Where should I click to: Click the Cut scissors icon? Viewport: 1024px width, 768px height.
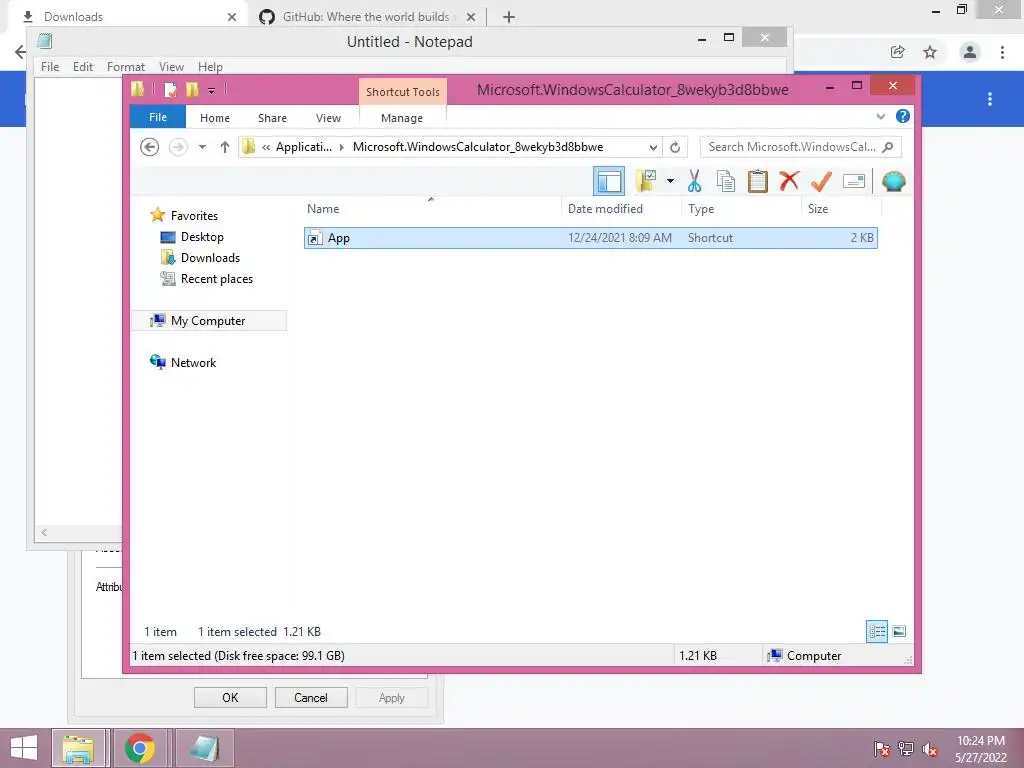point(694,181)
